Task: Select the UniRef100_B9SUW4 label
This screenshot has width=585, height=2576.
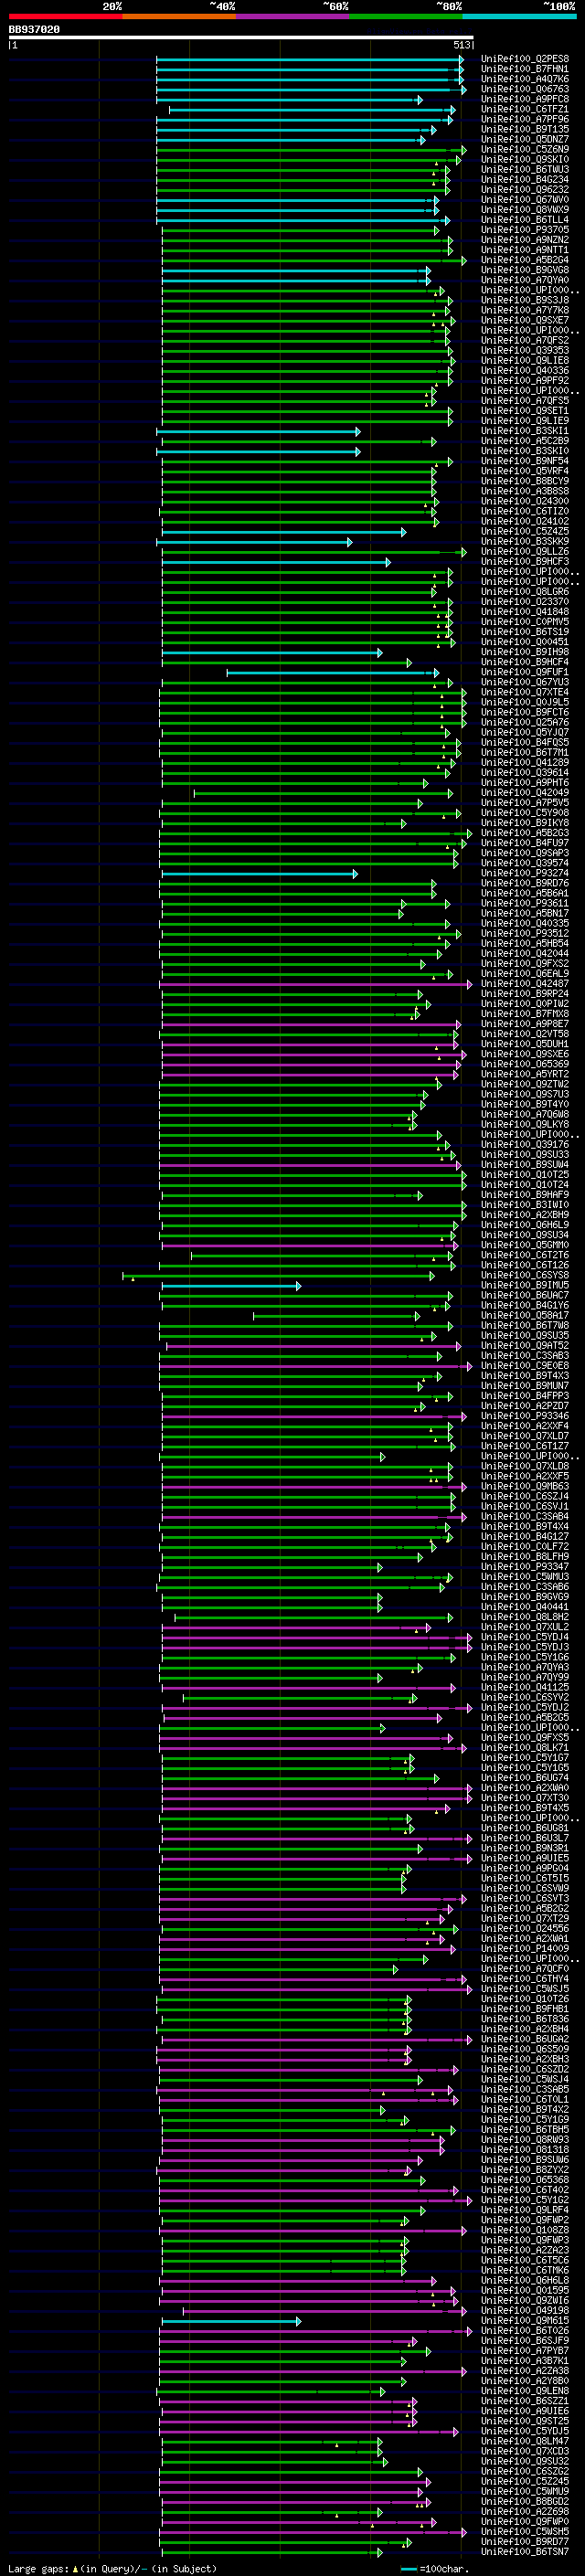Action: (525, 1165)
